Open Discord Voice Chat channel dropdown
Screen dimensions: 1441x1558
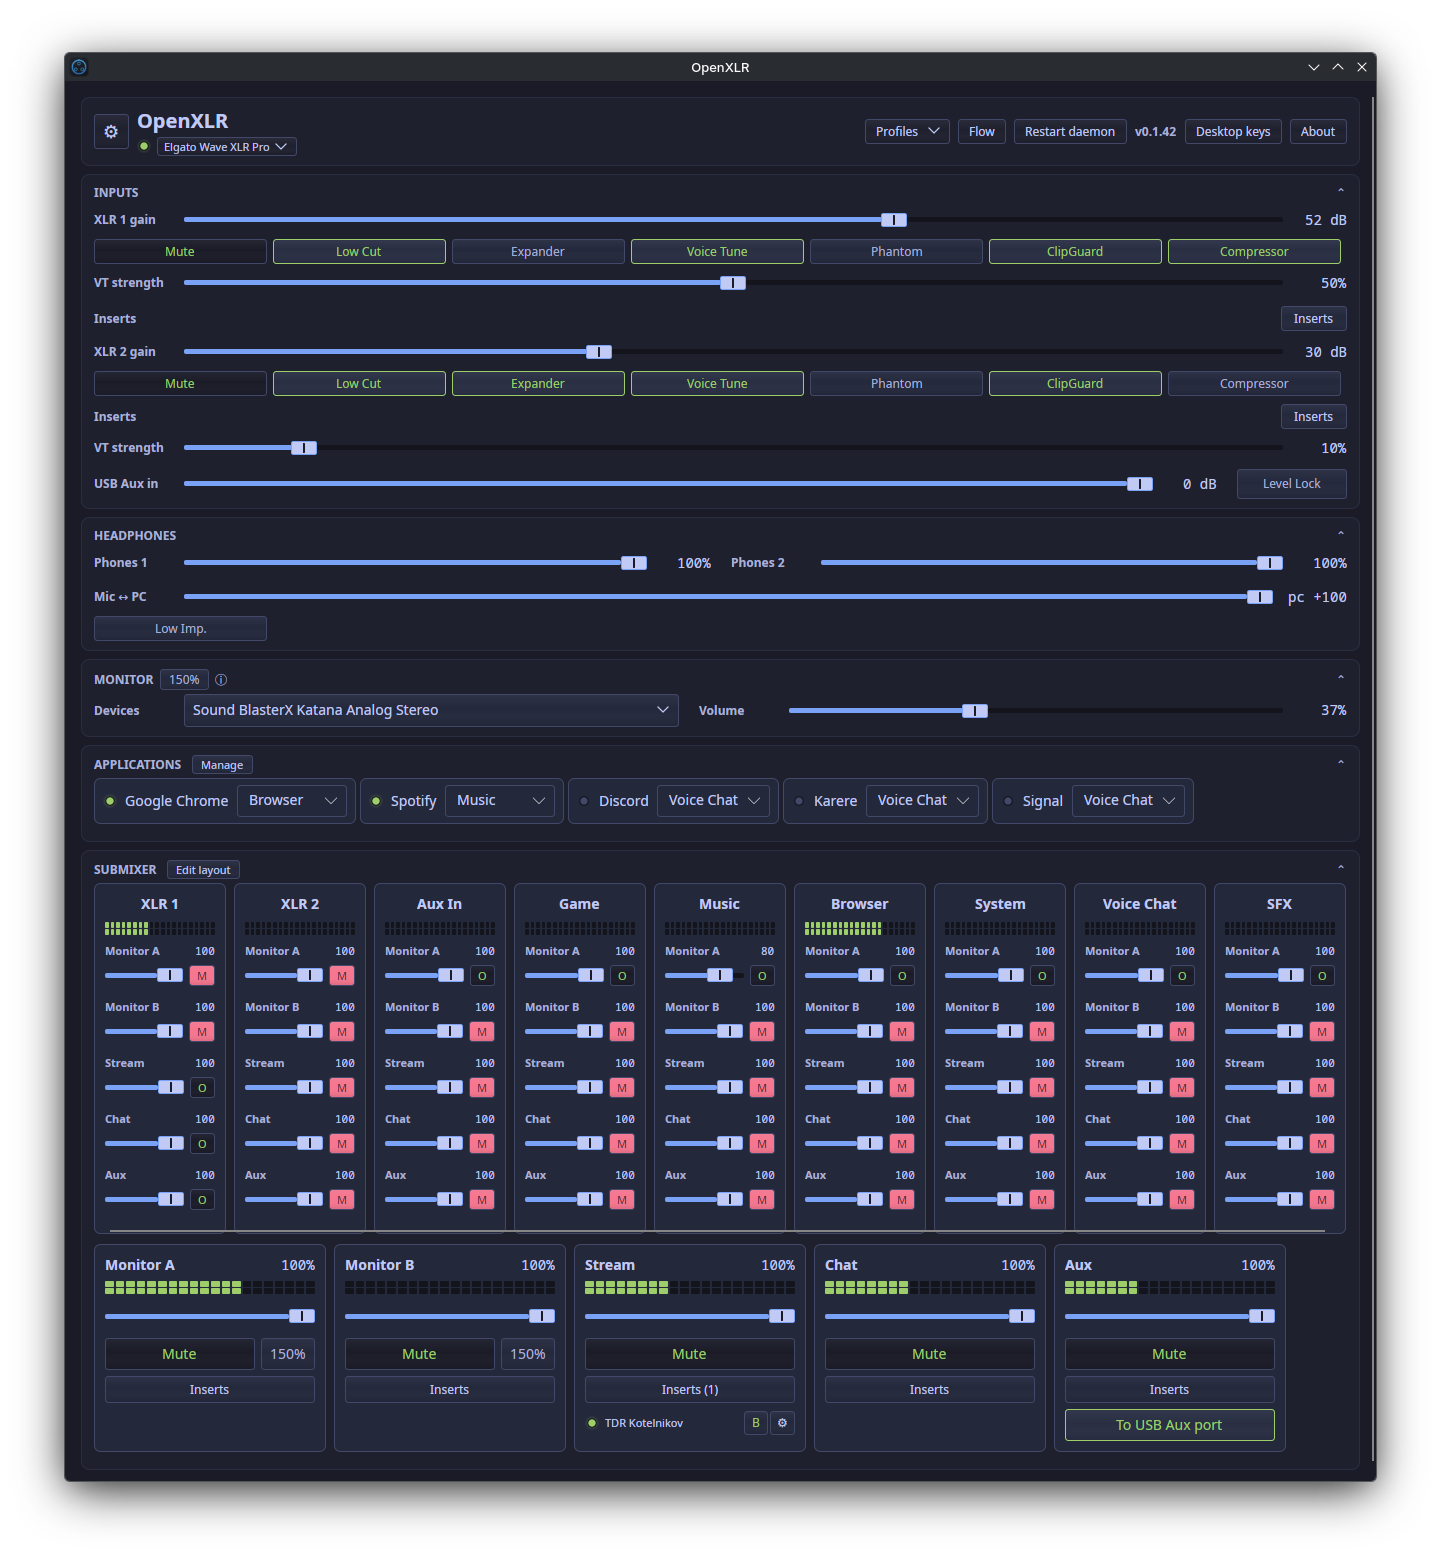[713, 801]
